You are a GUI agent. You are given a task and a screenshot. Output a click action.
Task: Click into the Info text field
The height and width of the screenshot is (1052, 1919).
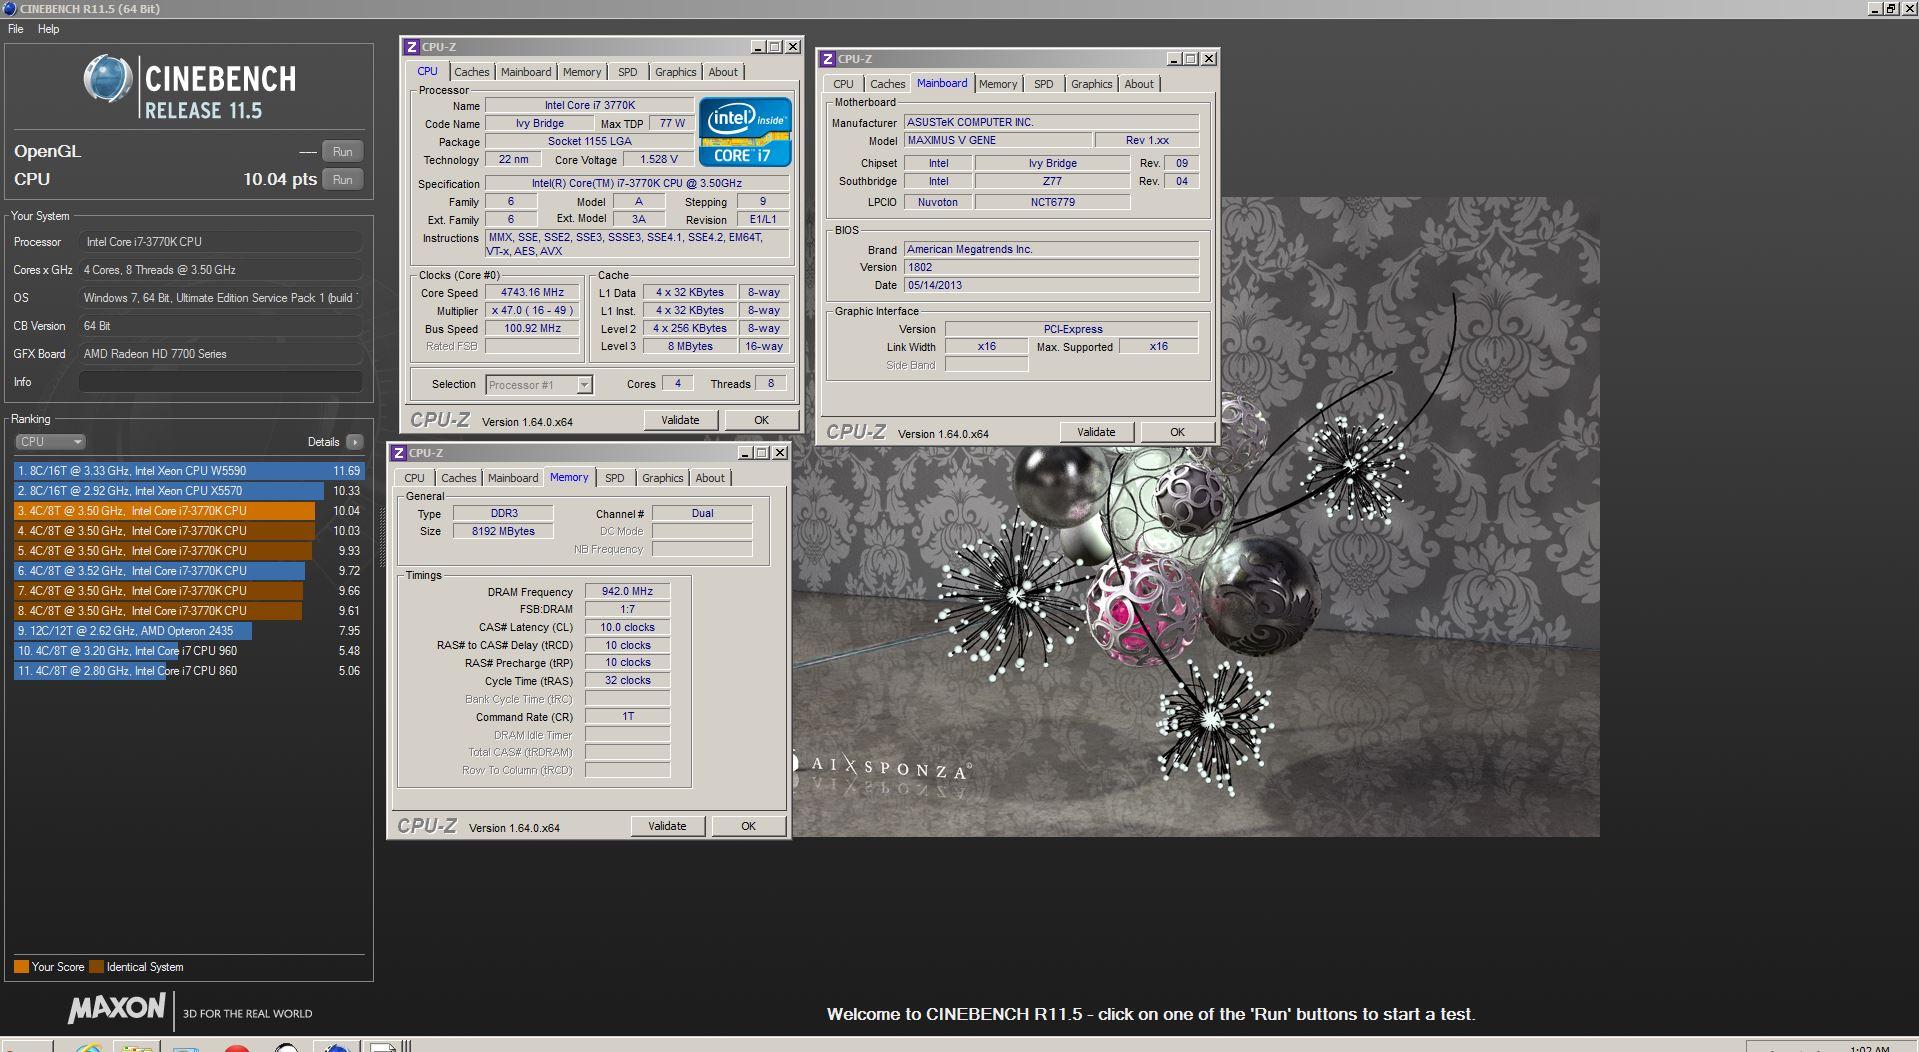coord(220,382)
